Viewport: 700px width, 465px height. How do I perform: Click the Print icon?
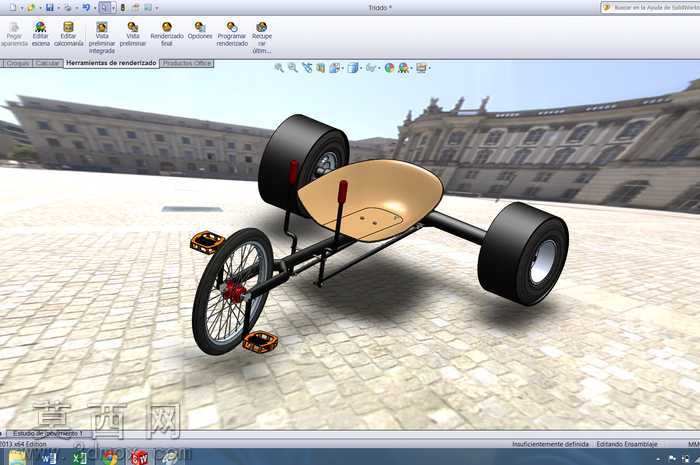point(68,8)
